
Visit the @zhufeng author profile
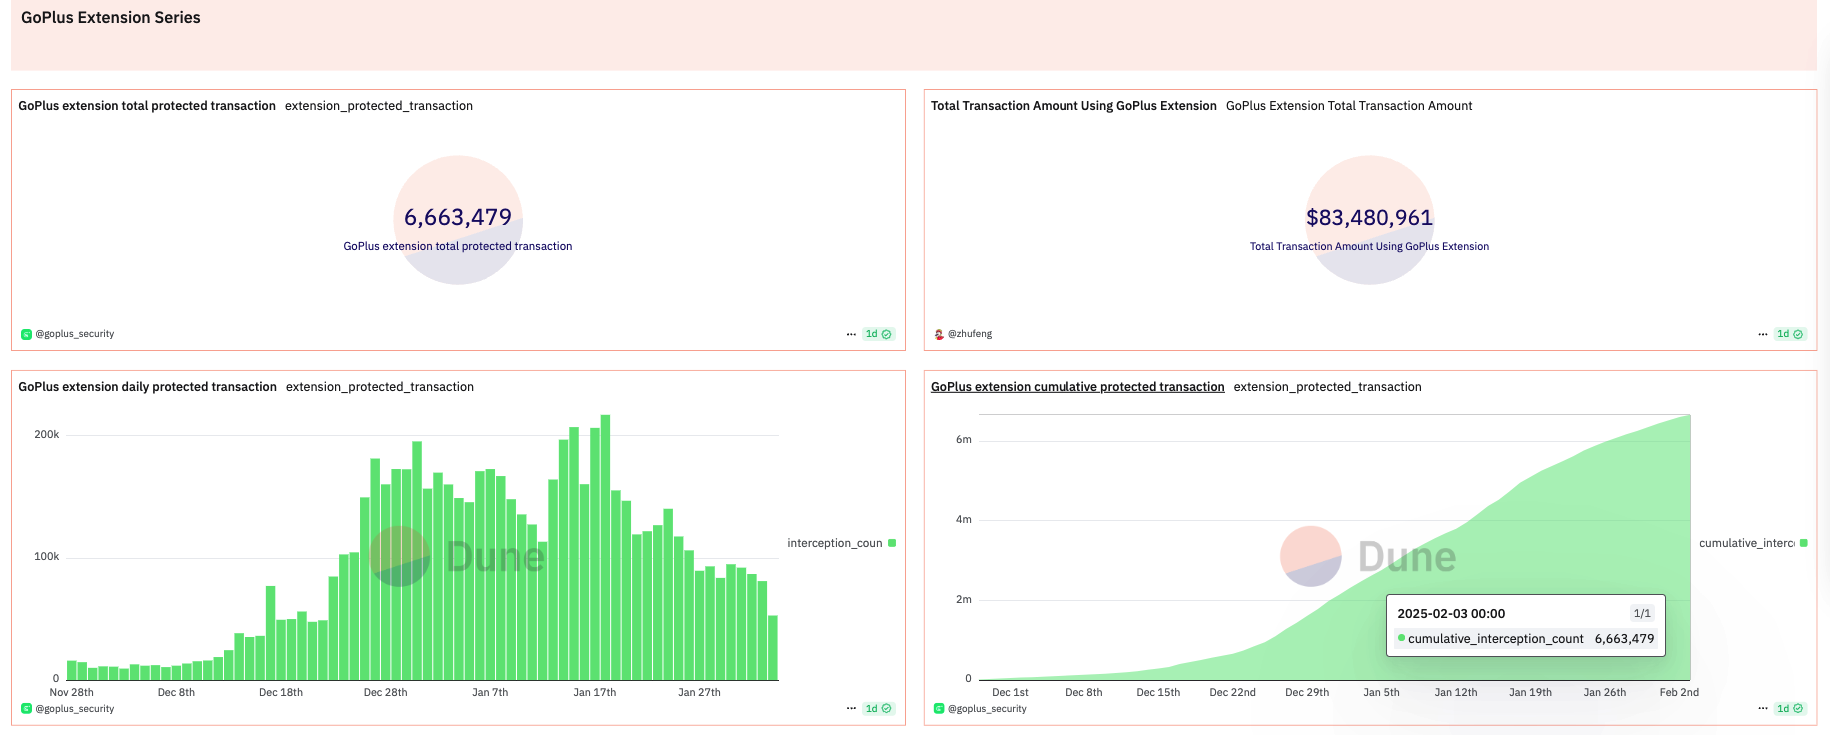click(x=970, y=334)
